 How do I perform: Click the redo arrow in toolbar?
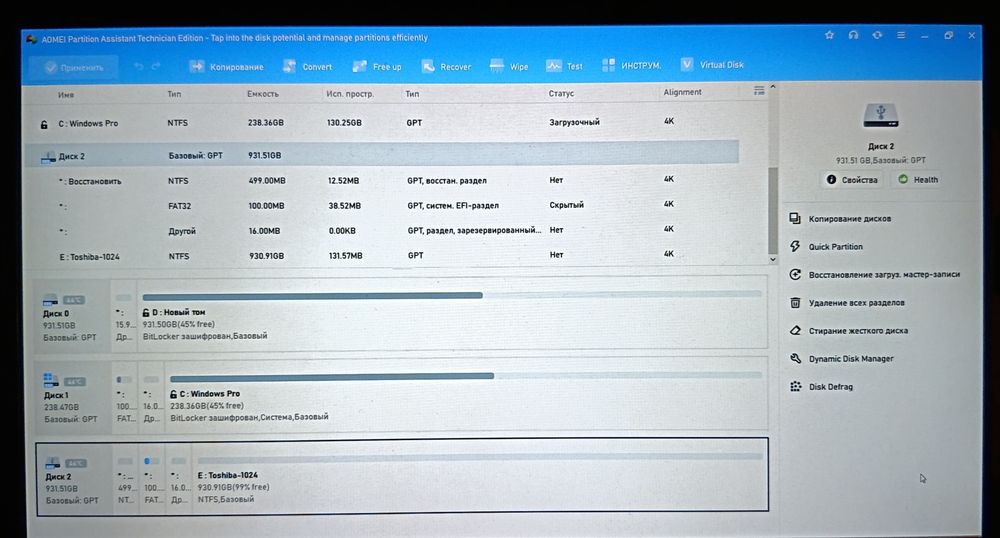pos(156,66)
